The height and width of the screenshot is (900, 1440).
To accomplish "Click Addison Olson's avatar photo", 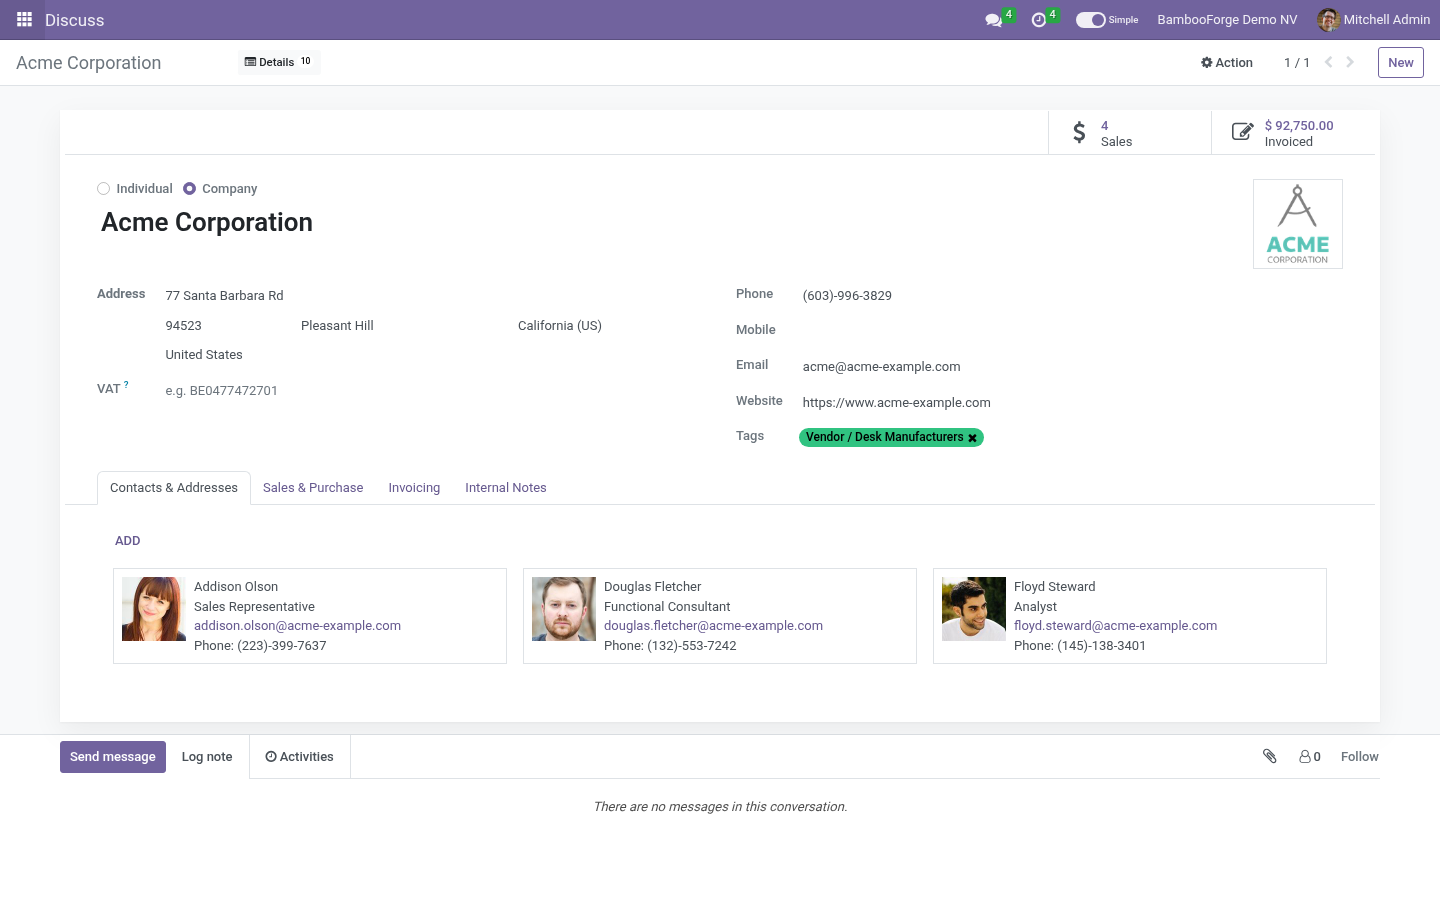I will [154, 609].
